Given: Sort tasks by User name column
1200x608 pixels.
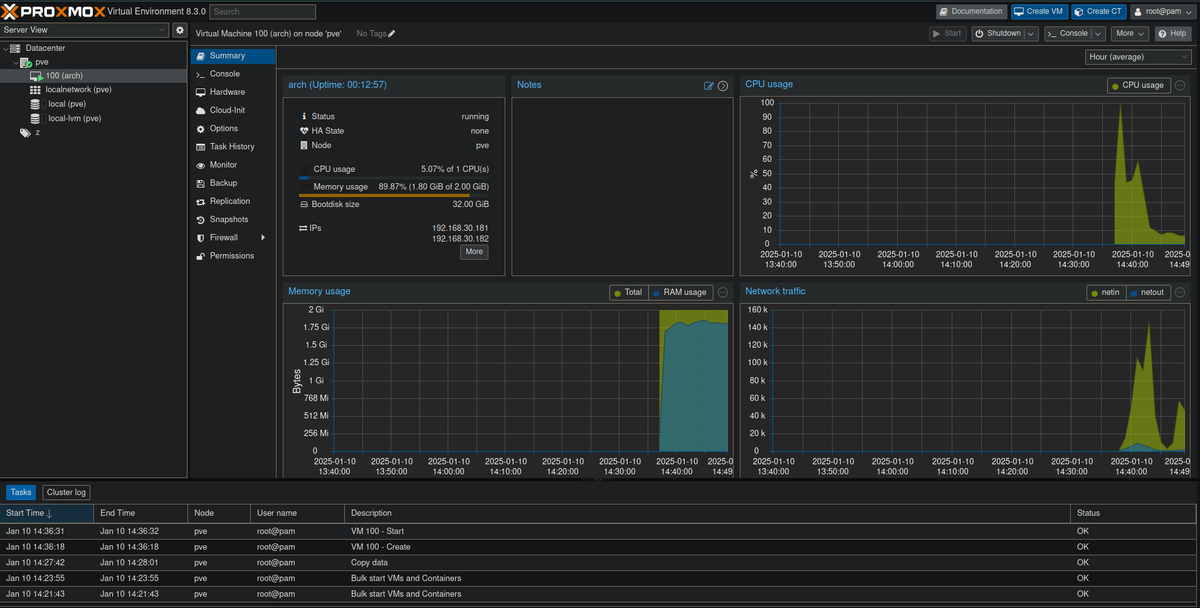Looking at the screenshot, I should click(x=298, y=513).
